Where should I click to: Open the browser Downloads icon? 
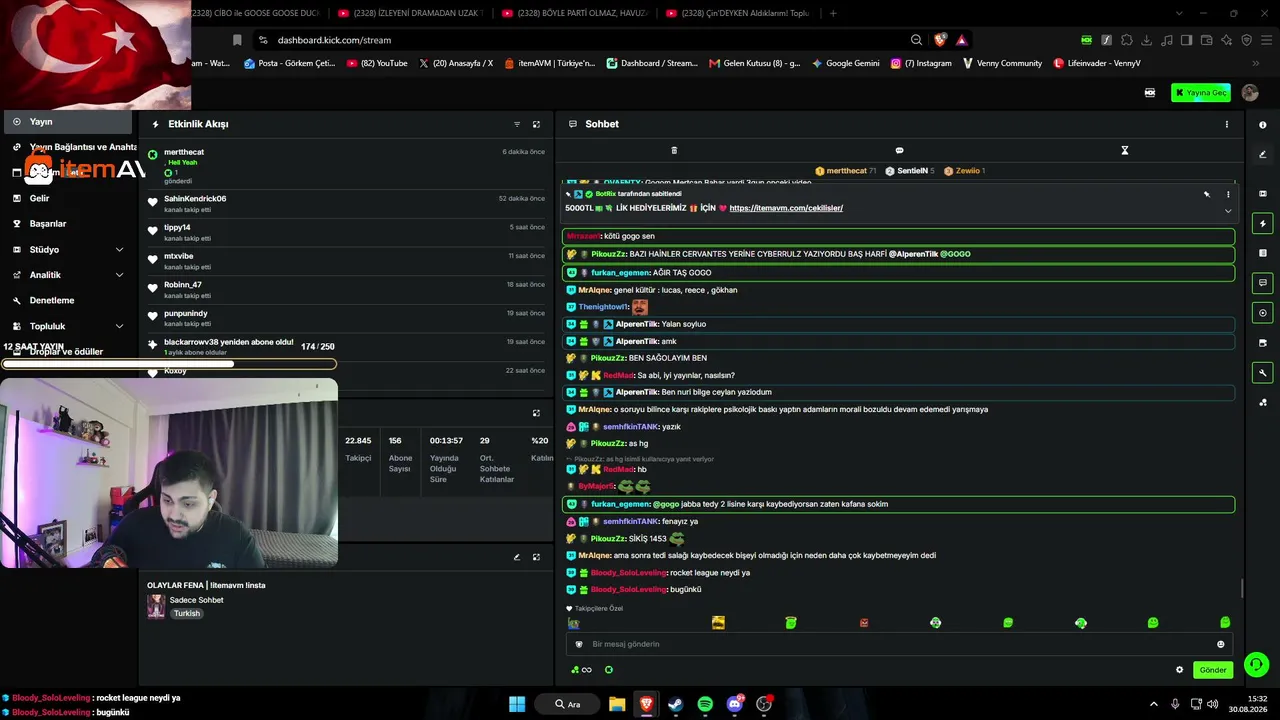pyautogui.click(x=1147, y=40)
